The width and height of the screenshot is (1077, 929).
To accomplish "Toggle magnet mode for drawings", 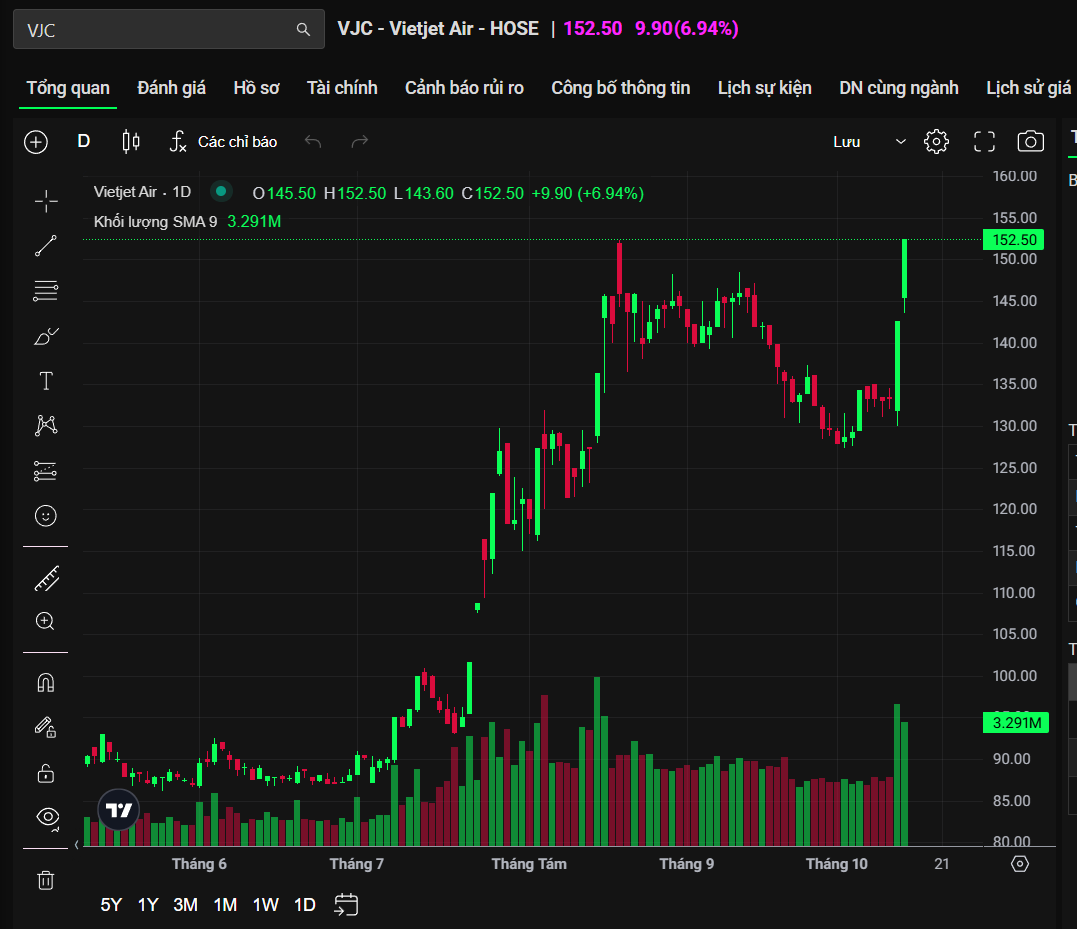I will point(46,683).
